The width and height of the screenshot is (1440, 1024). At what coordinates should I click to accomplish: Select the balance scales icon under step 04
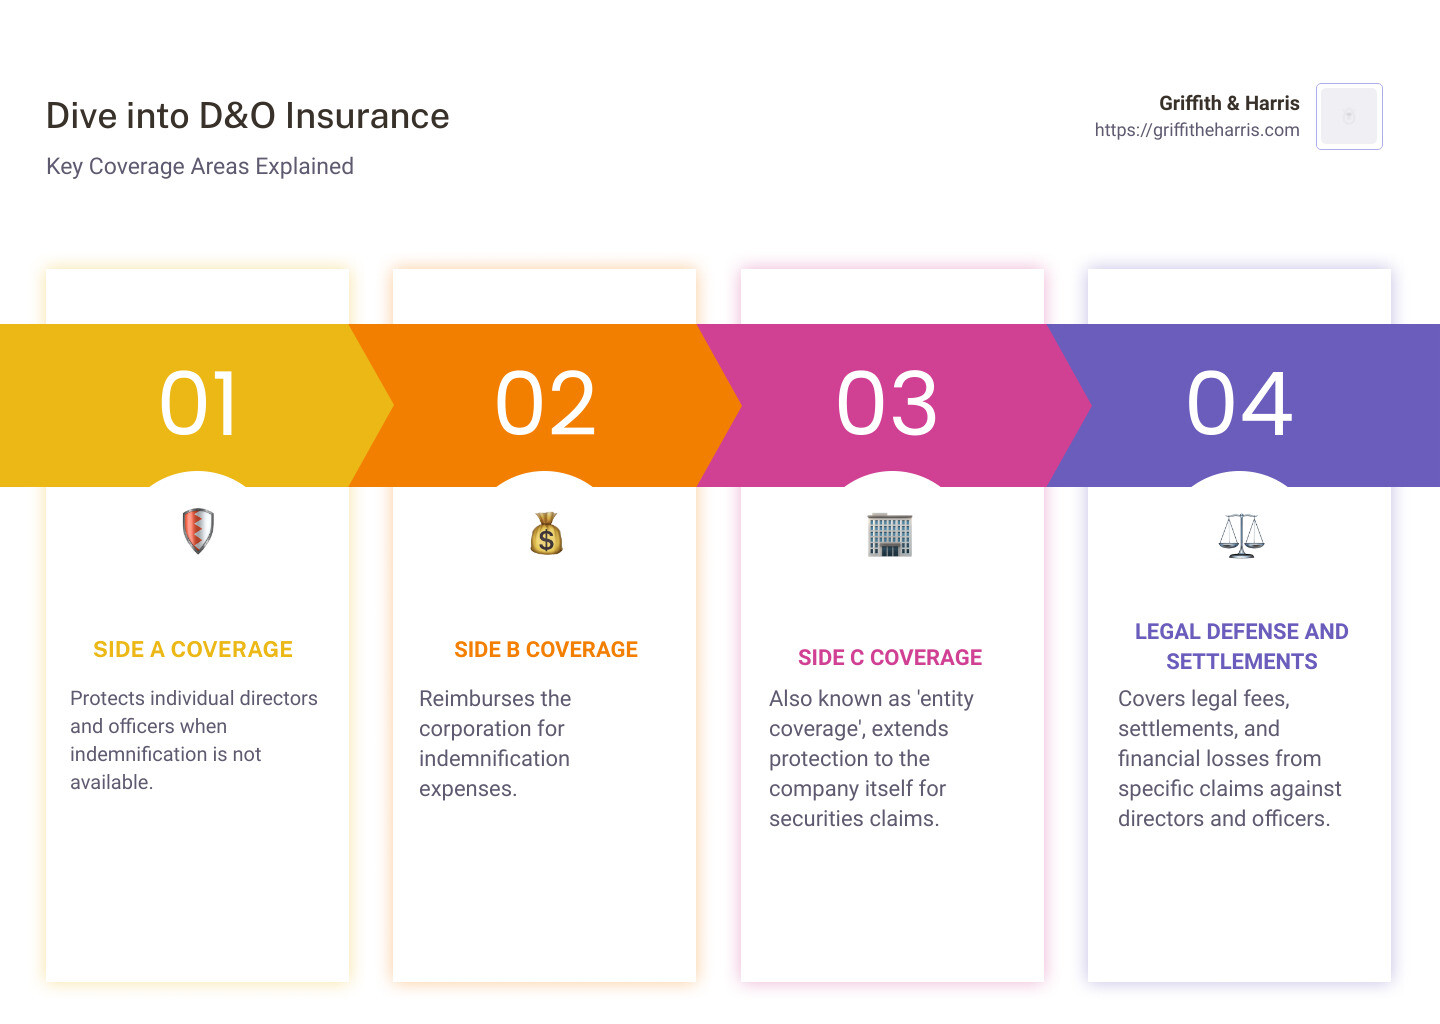pos(1240,534)
